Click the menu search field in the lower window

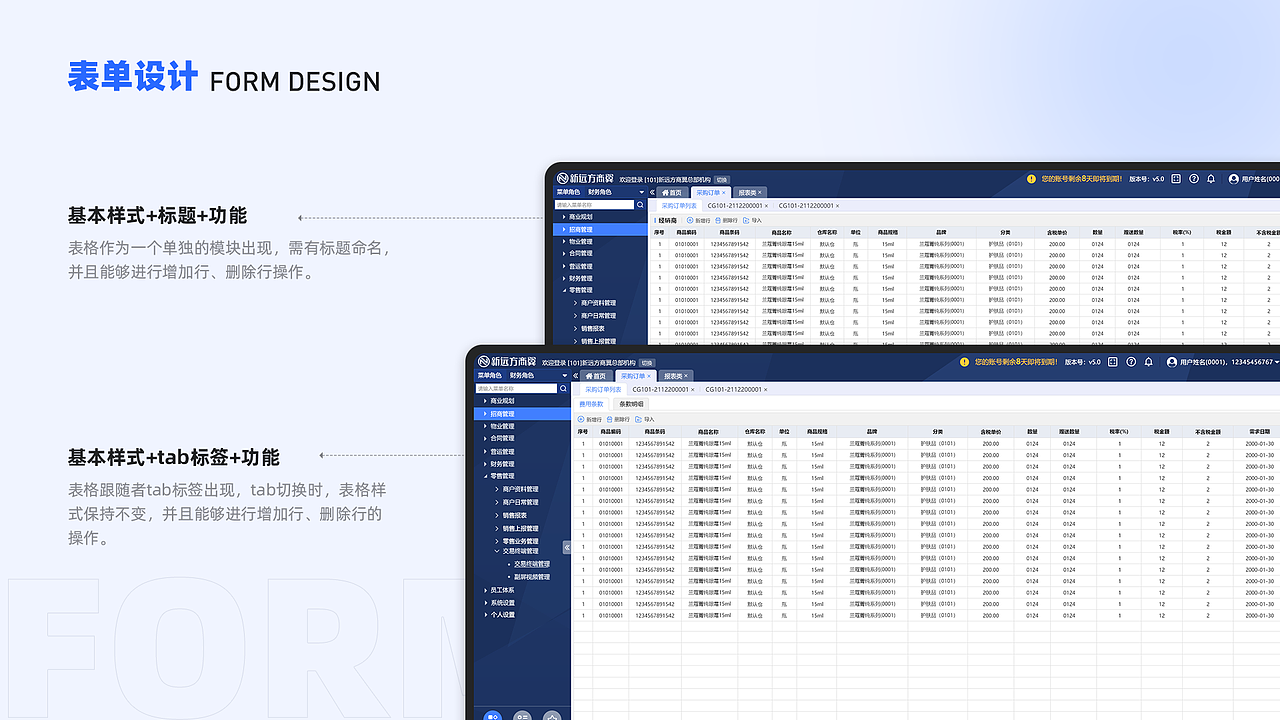tap(516, 388)
